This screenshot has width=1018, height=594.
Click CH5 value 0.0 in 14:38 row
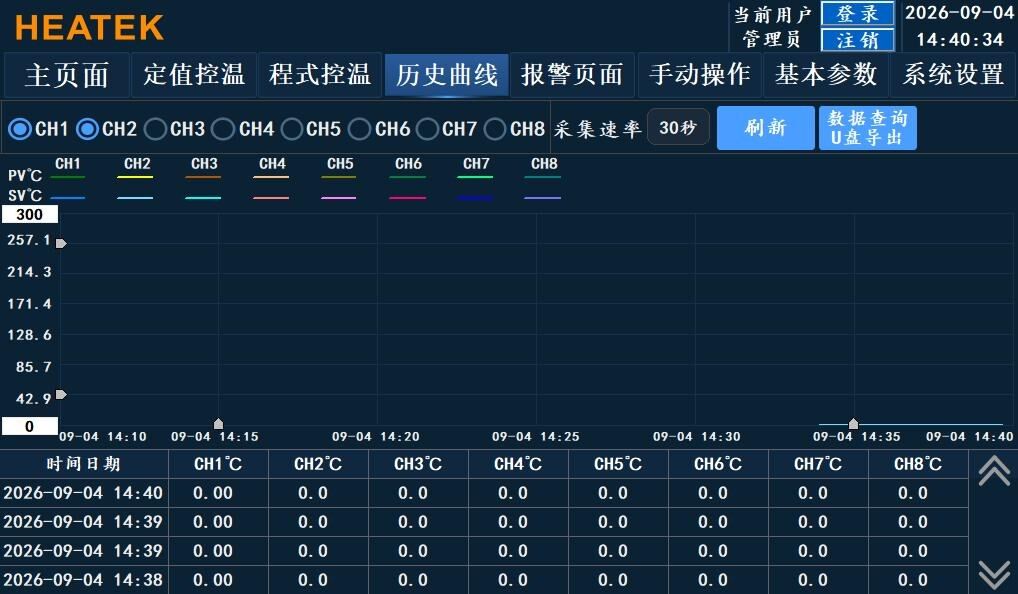point(613,580)
